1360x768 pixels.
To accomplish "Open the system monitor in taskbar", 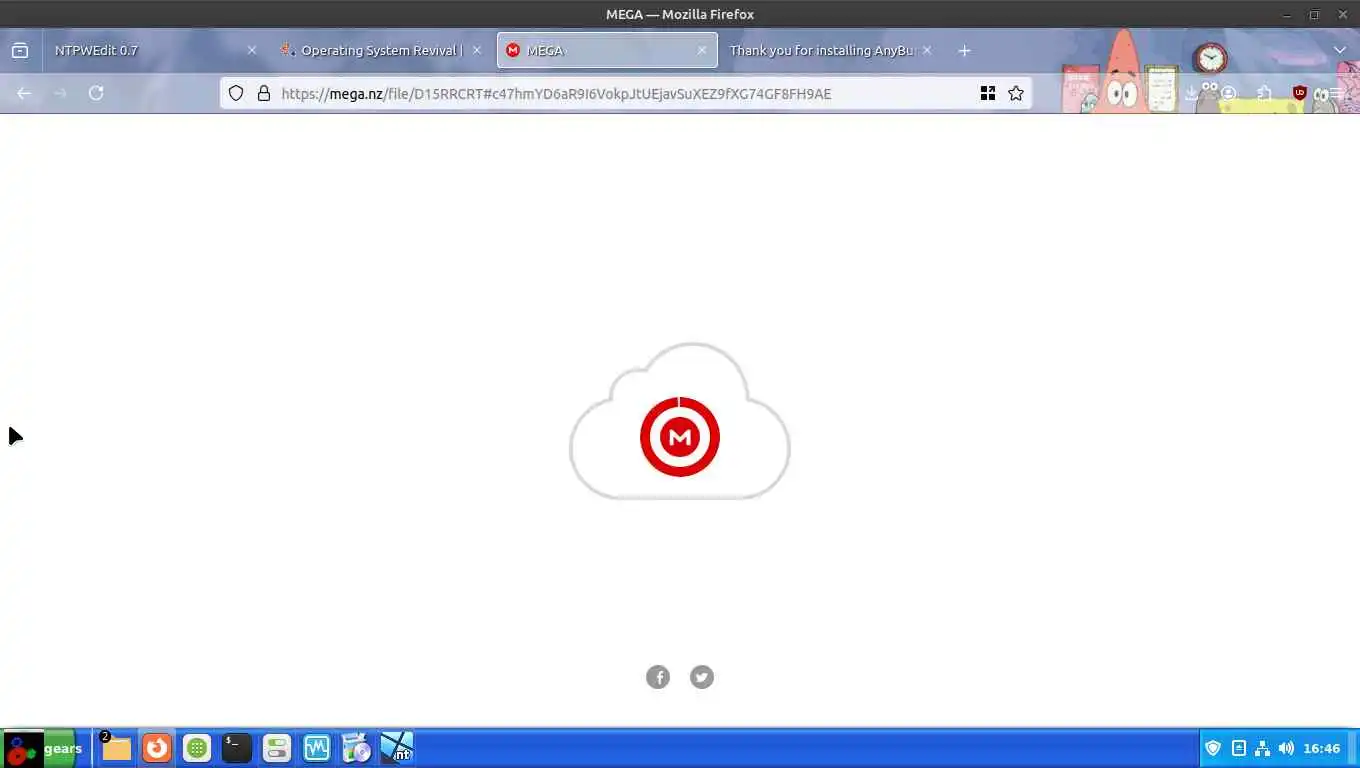I will (x=317, y=748).
